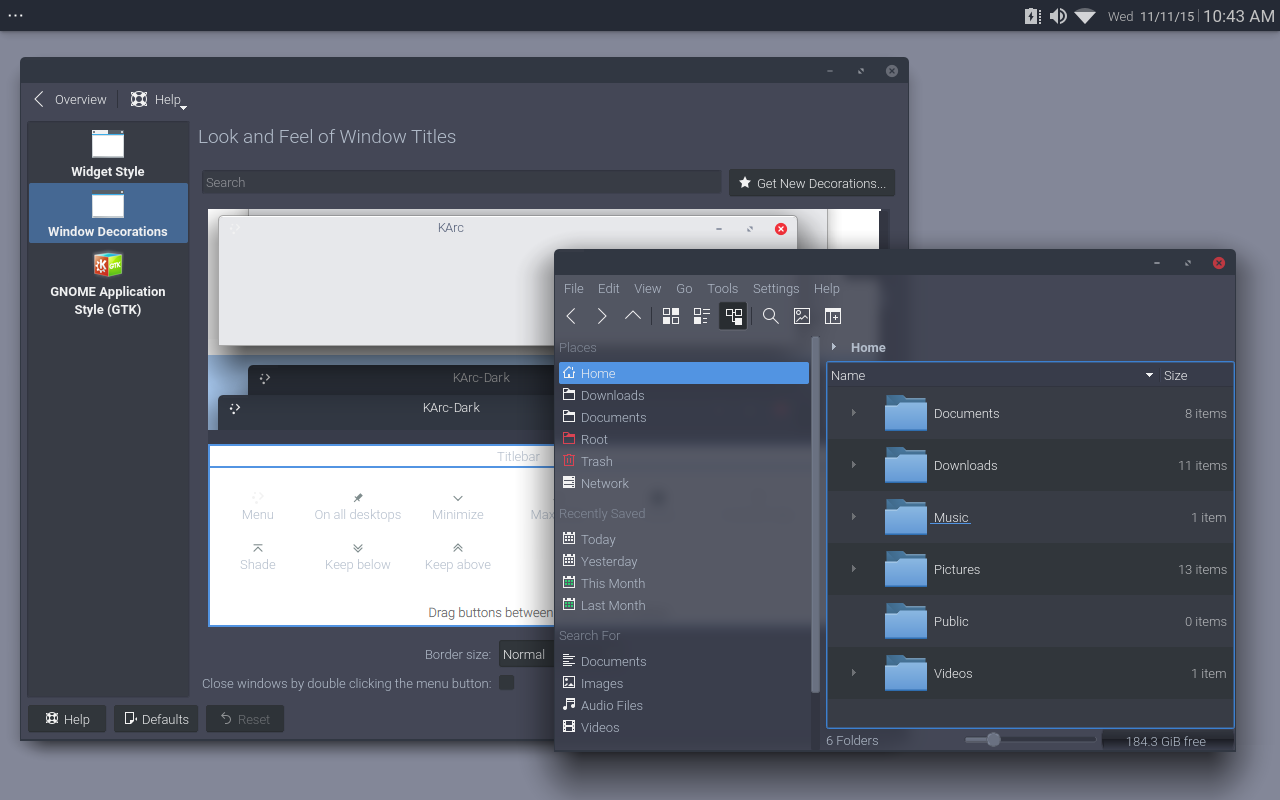Select Yesterday under Recently Saved
Viewport: 1280px width, 800px height.
point(684,561)
